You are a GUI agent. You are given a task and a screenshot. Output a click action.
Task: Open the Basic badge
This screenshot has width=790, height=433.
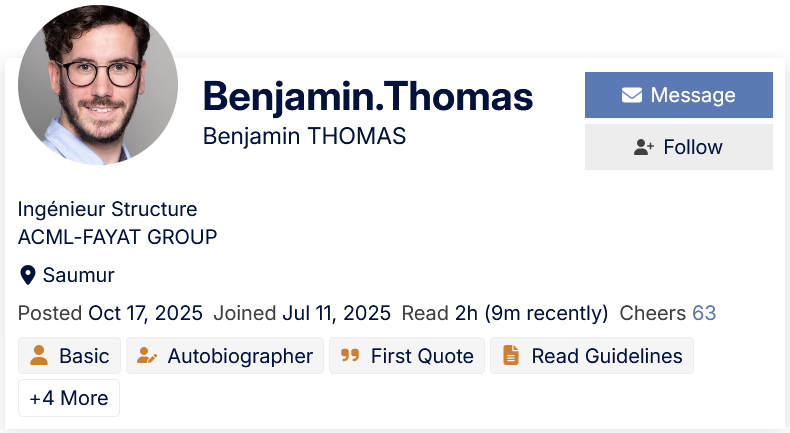pyautogui.click(x=84, y=356)
